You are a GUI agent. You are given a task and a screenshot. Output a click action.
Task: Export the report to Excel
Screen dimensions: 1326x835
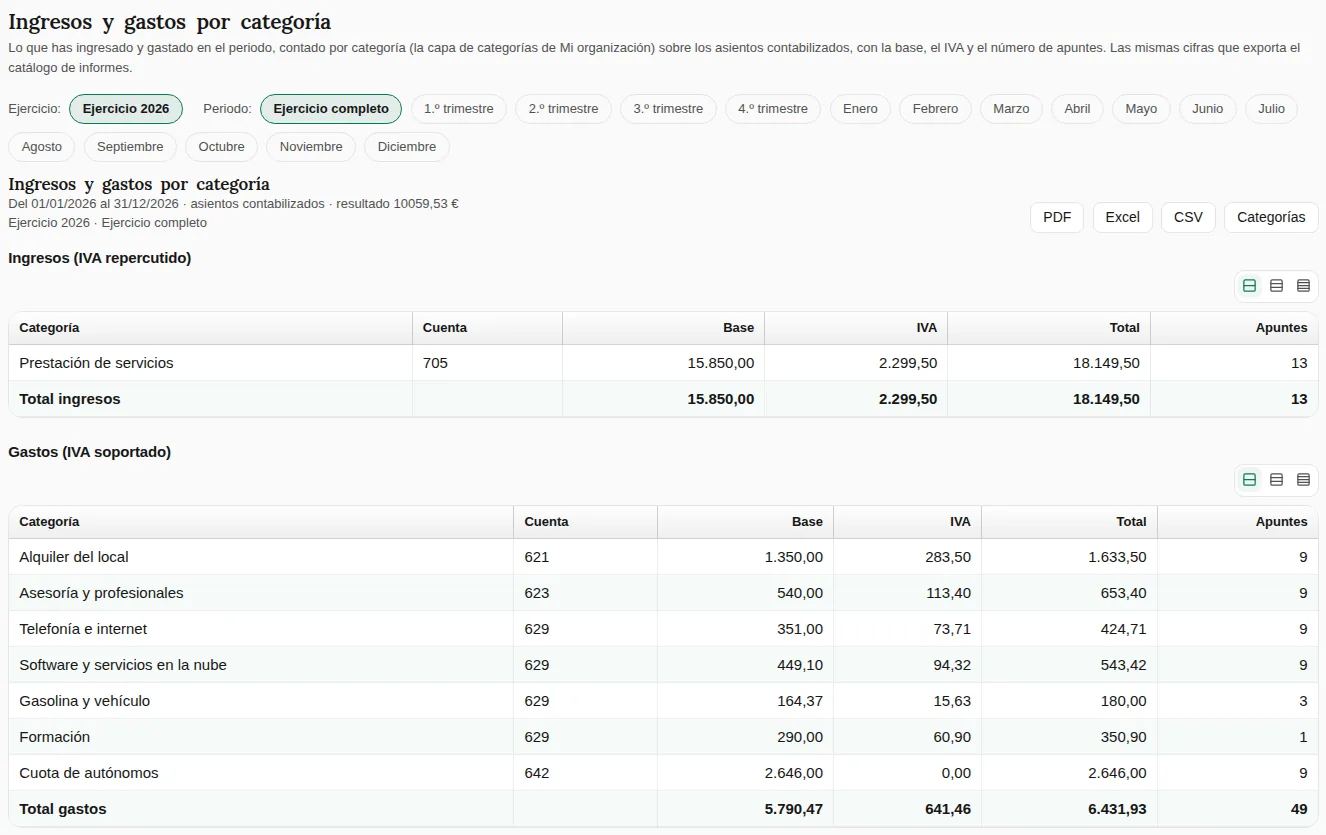click(1122, 217)
